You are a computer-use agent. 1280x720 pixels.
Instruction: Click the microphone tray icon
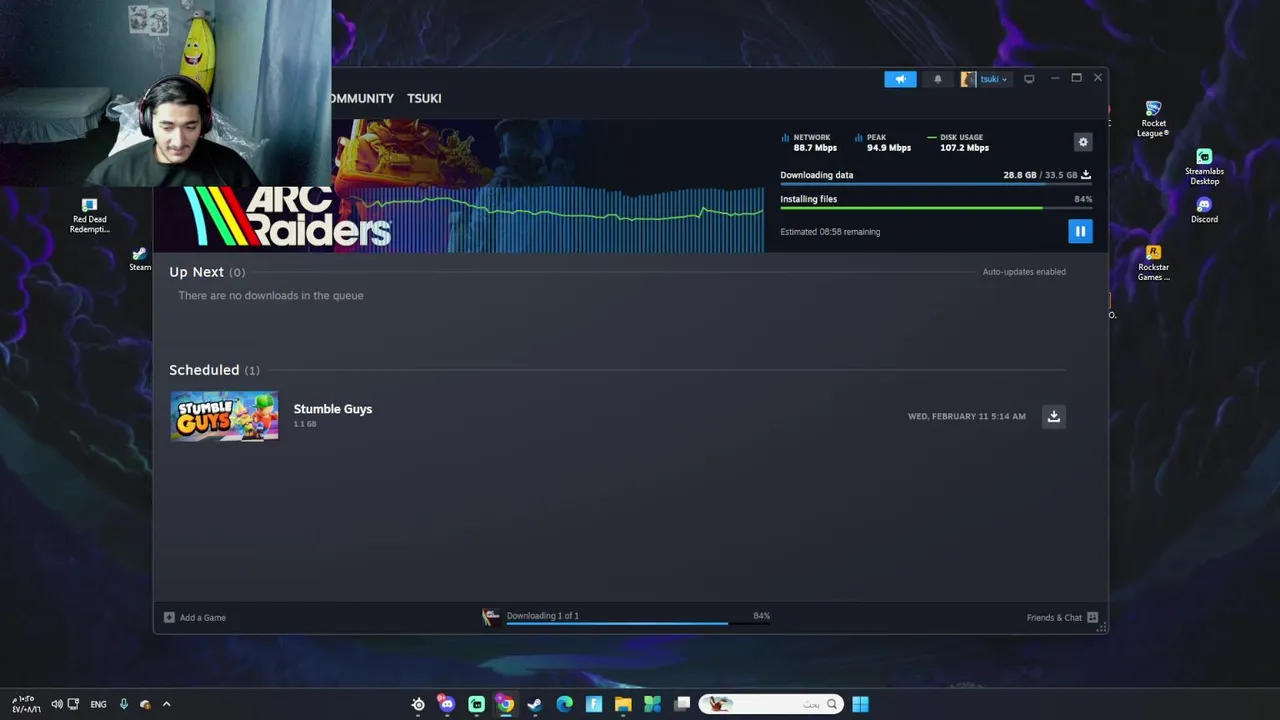124,704
